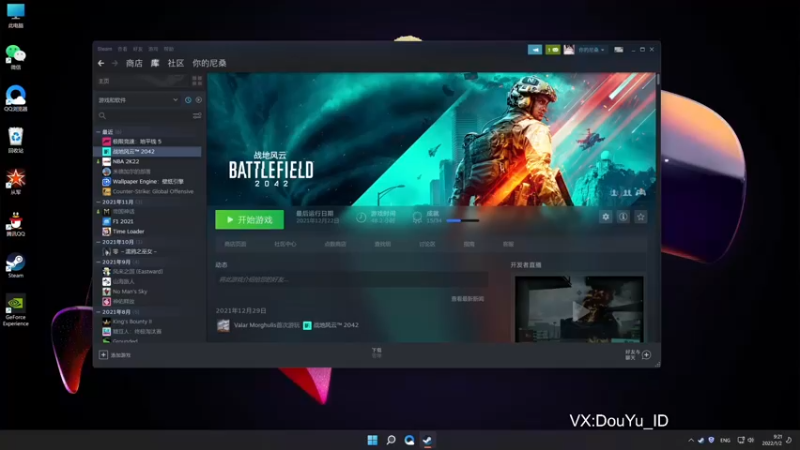Image resolution: width=800 pixels, height=450 pixels.
Task: Click QQ browser icon on taskbar
Action: (409, 440)
